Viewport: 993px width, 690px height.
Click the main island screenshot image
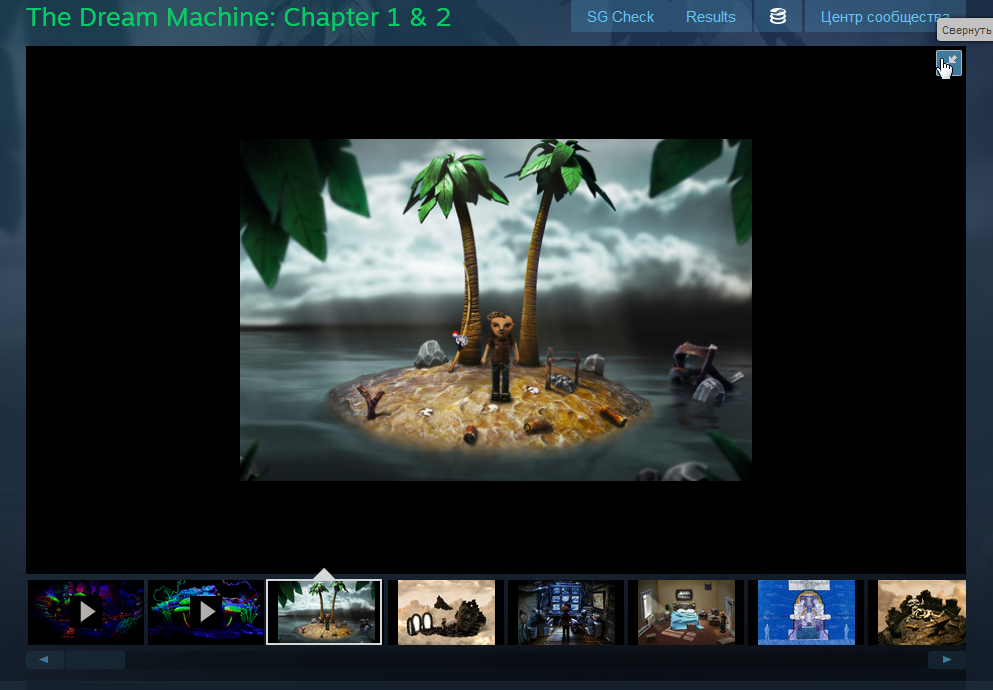click(496, 310)
